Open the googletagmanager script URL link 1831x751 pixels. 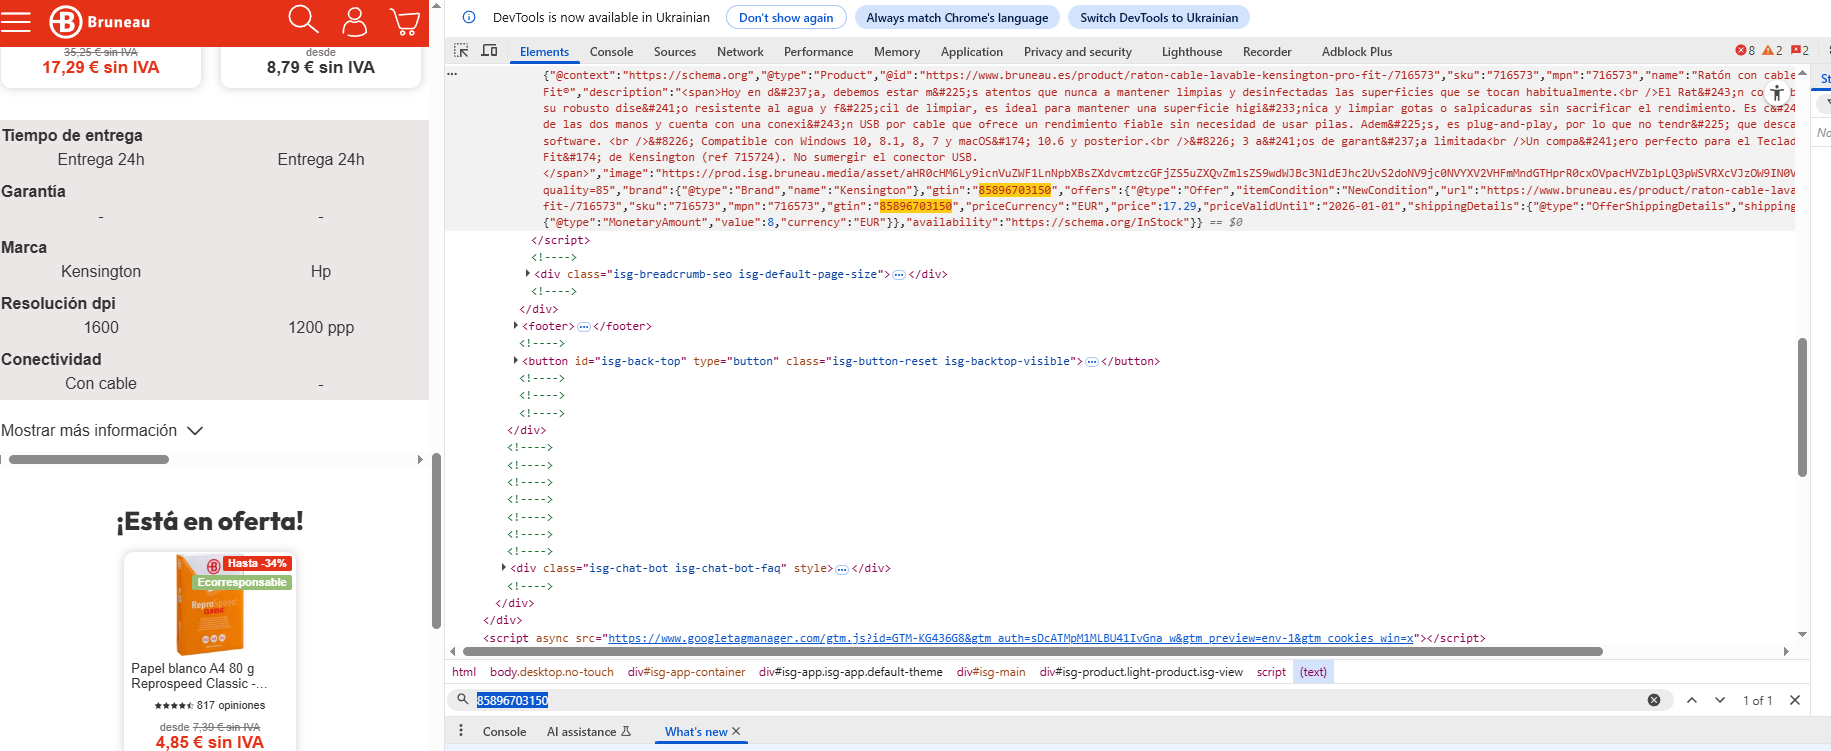[1011, 638]
